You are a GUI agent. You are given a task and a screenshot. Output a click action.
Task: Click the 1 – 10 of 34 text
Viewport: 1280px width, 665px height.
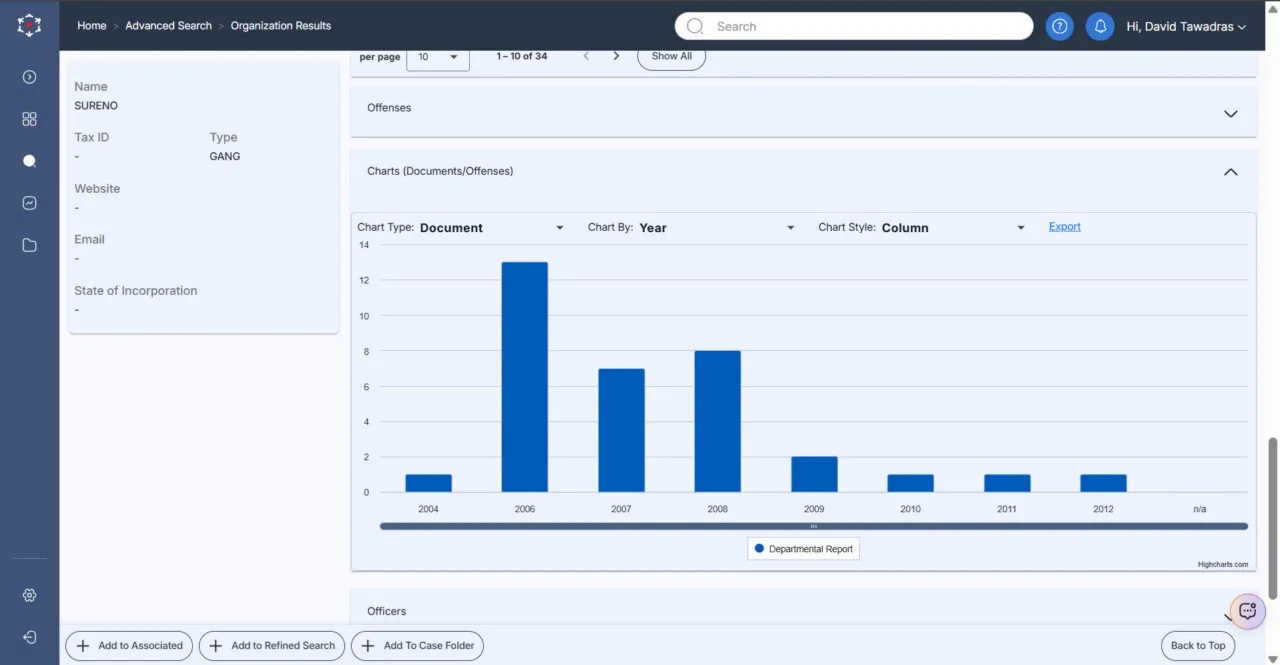tap(522, 56)
